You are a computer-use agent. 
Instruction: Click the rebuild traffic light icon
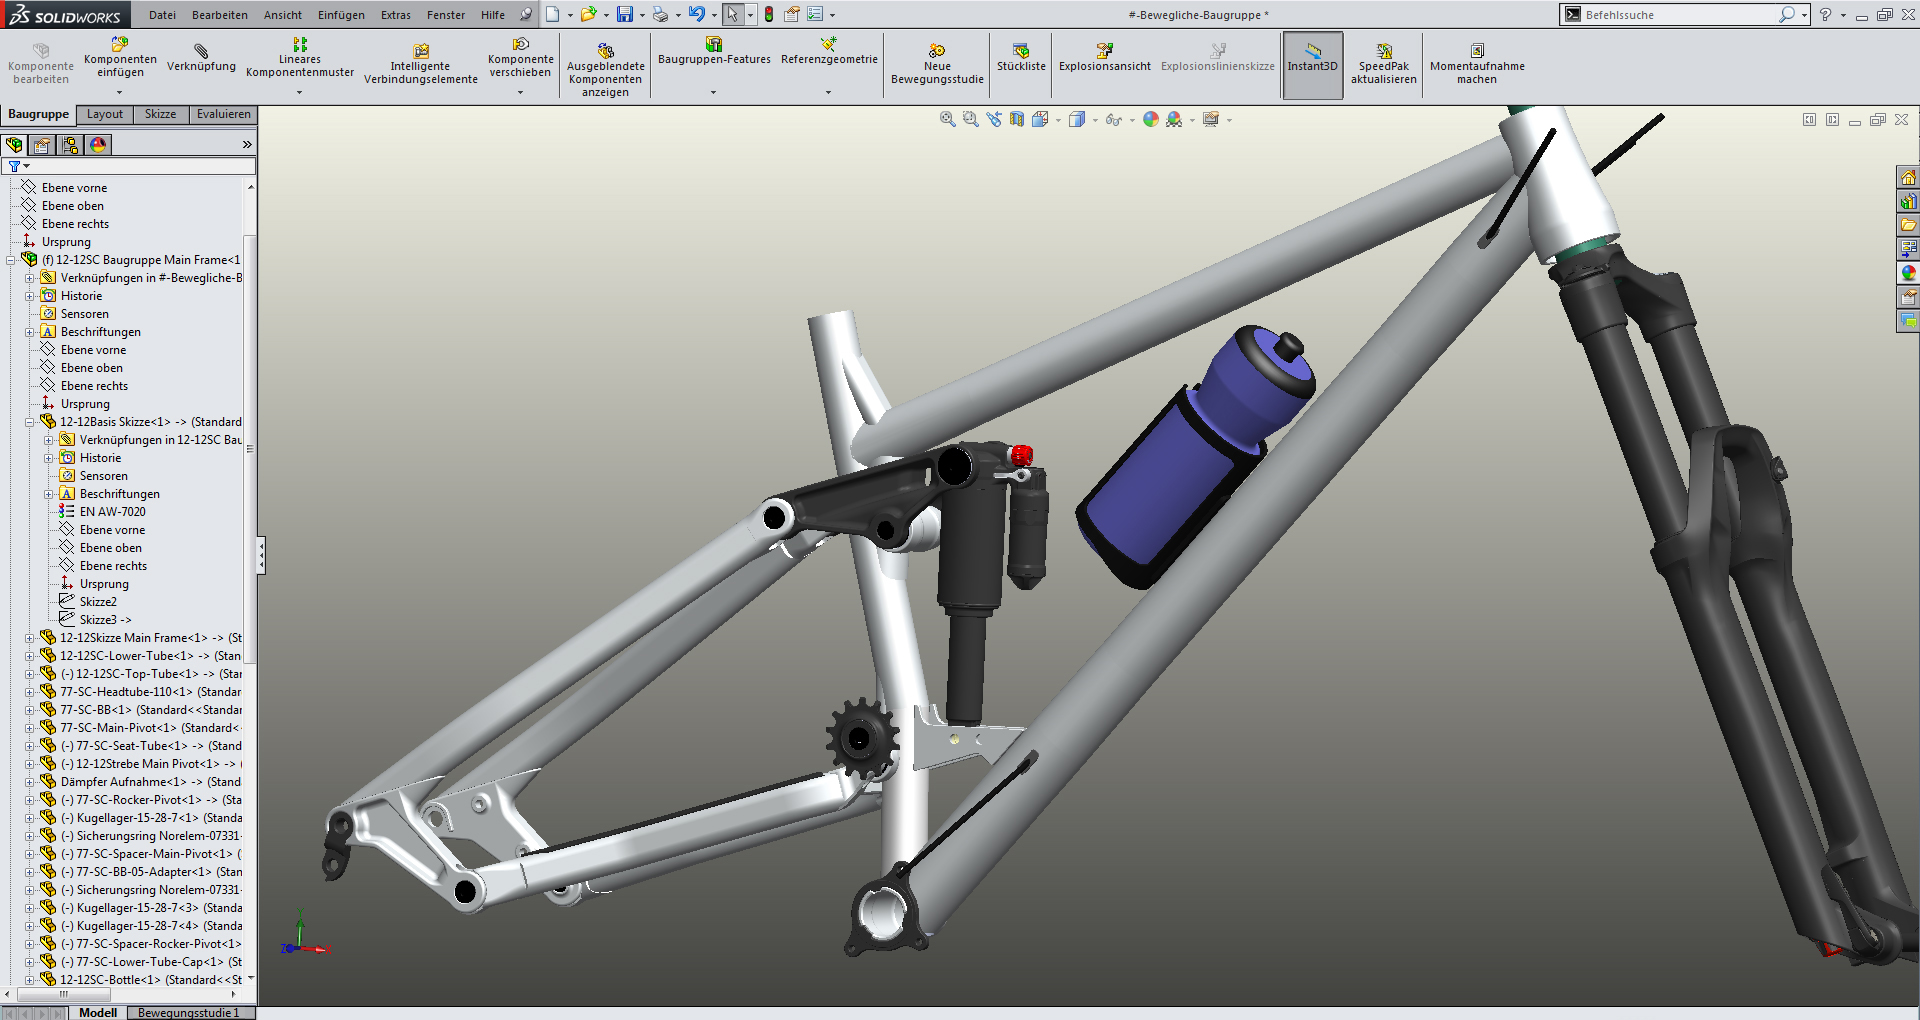click(x=768, y=14)
